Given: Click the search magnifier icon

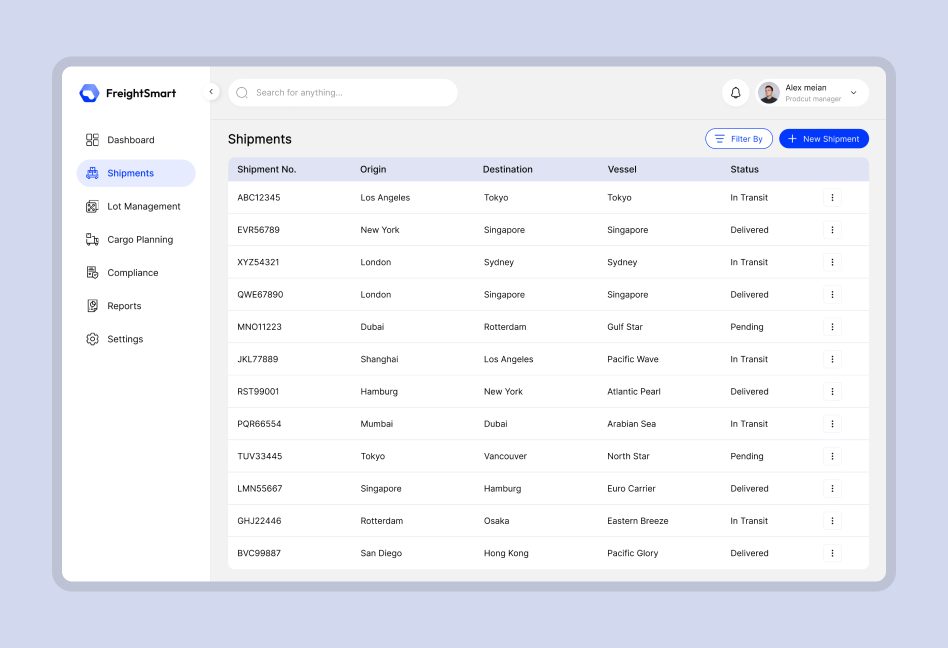Looking at the screenshot, I should click(242, 93).
